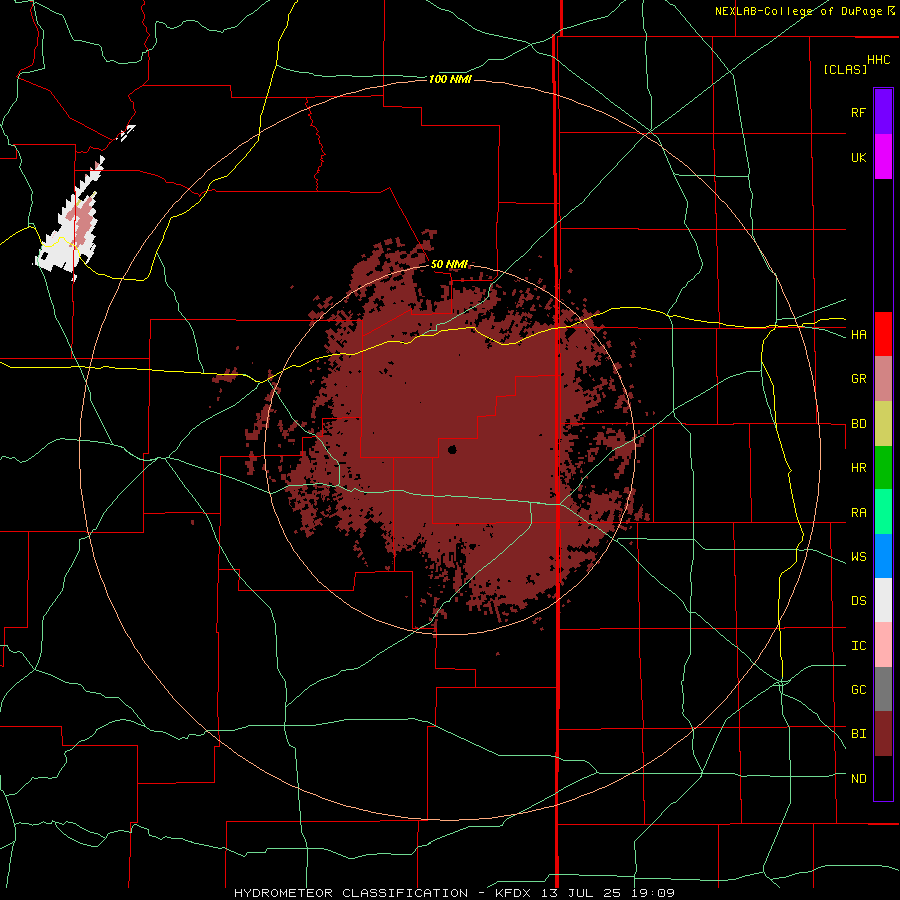
Task: Click the HR legend label
Action: tap(859, 468)
